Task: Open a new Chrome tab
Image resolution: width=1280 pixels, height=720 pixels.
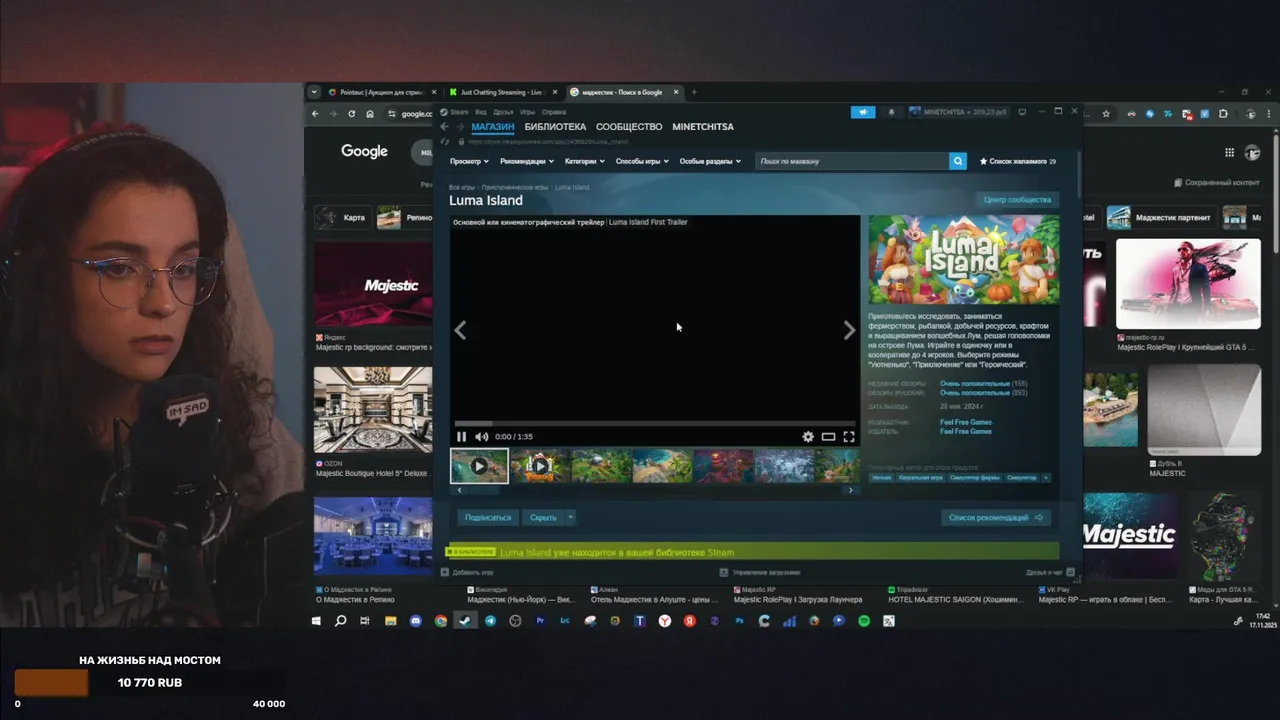Action: pyautogui.click(x=694, y=92)
